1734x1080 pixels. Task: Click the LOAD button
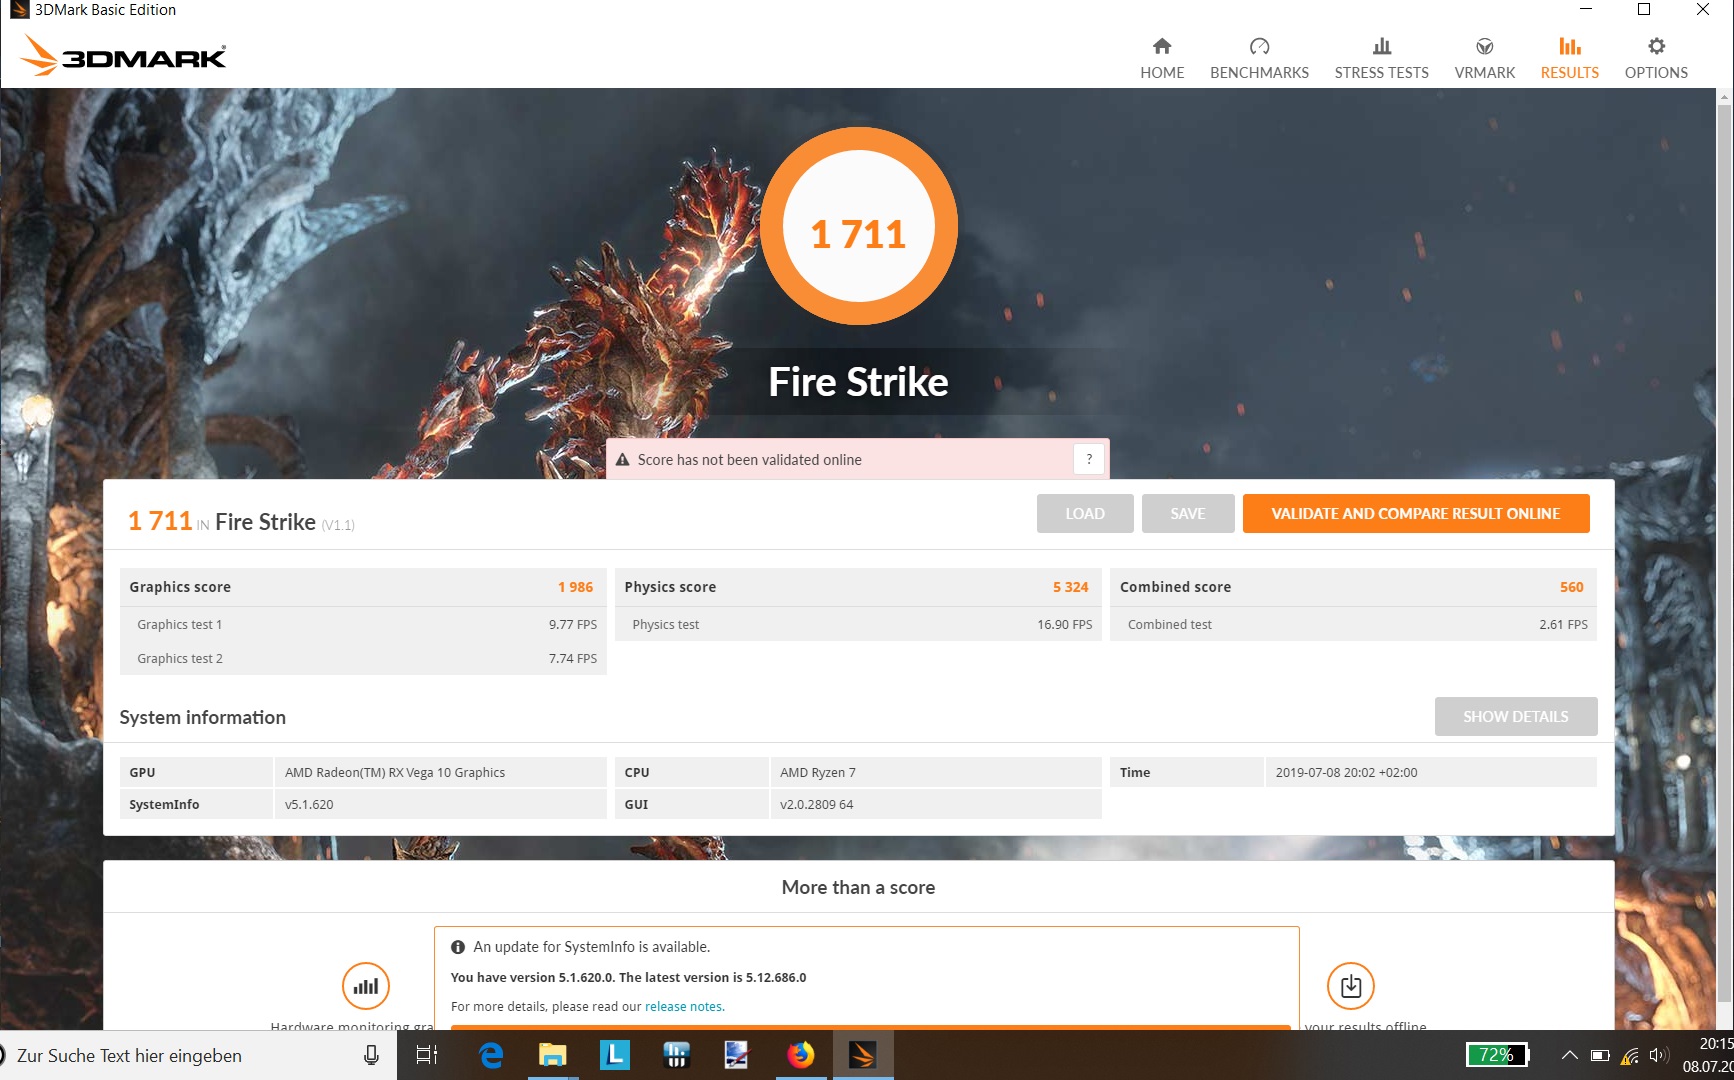point(1085,513)
